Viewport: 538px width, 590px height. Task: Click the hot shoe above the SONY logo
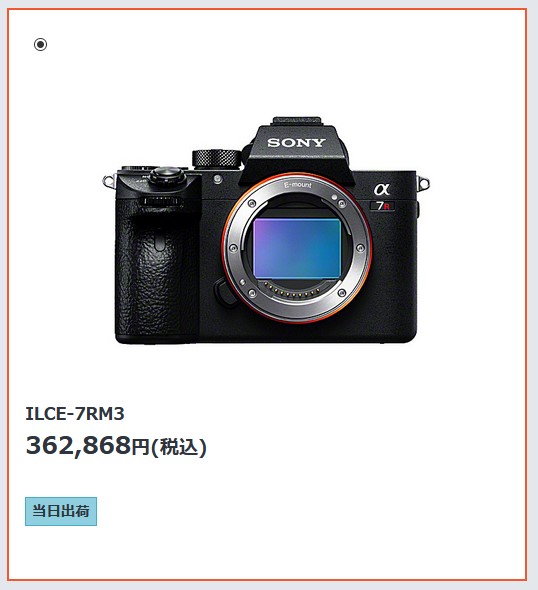297,121
